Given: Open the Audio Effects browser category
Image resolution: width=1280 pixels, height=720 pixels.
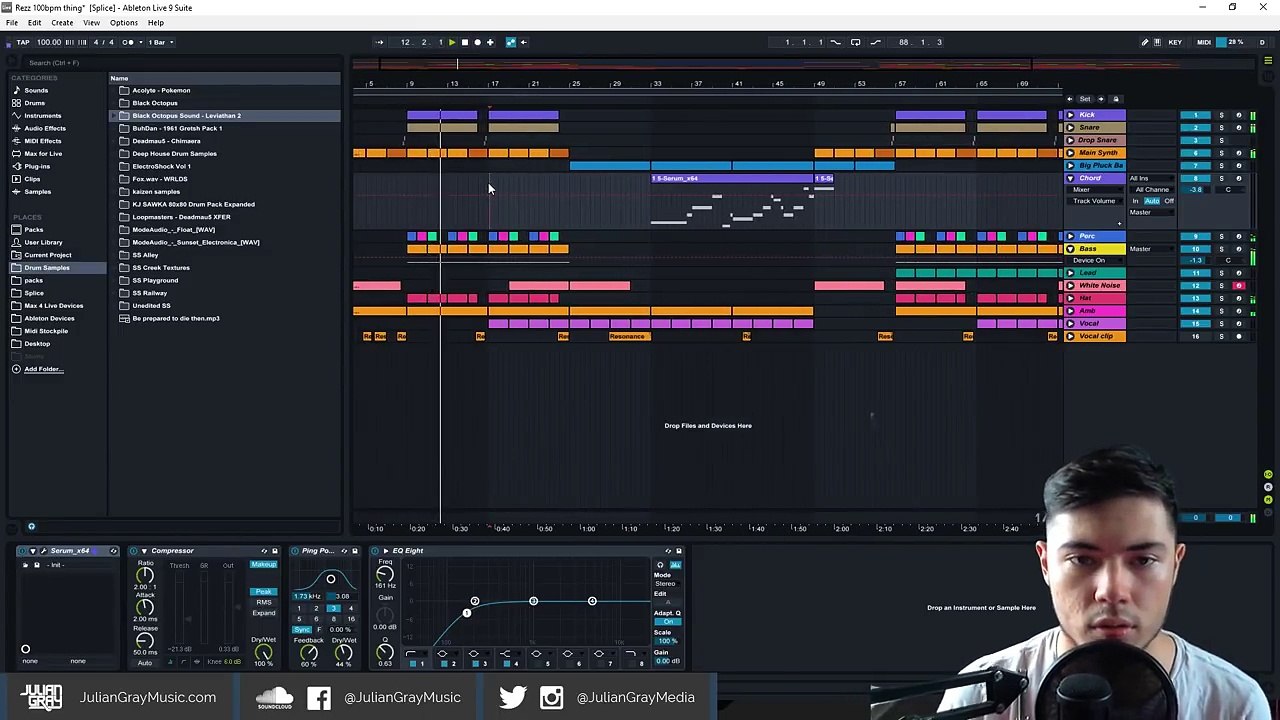Looking at the screenshot, I should pyautogui.click(x=45, y=128).
